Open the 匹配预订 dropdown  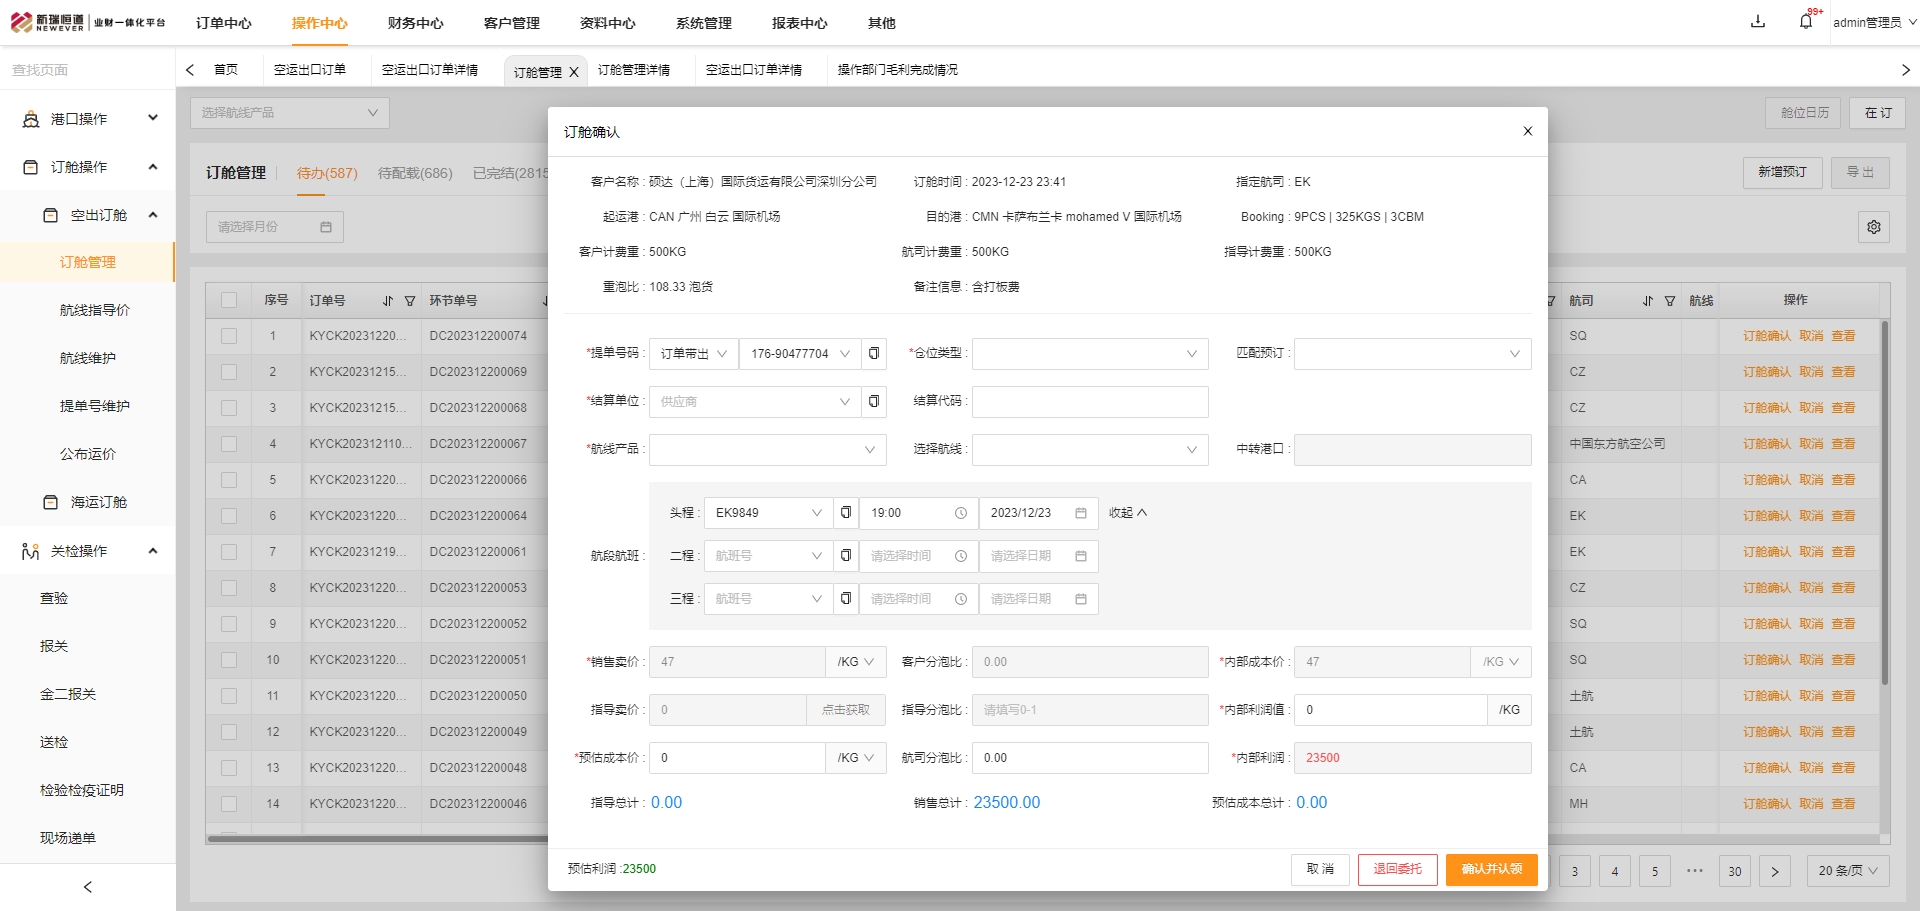1412,353
